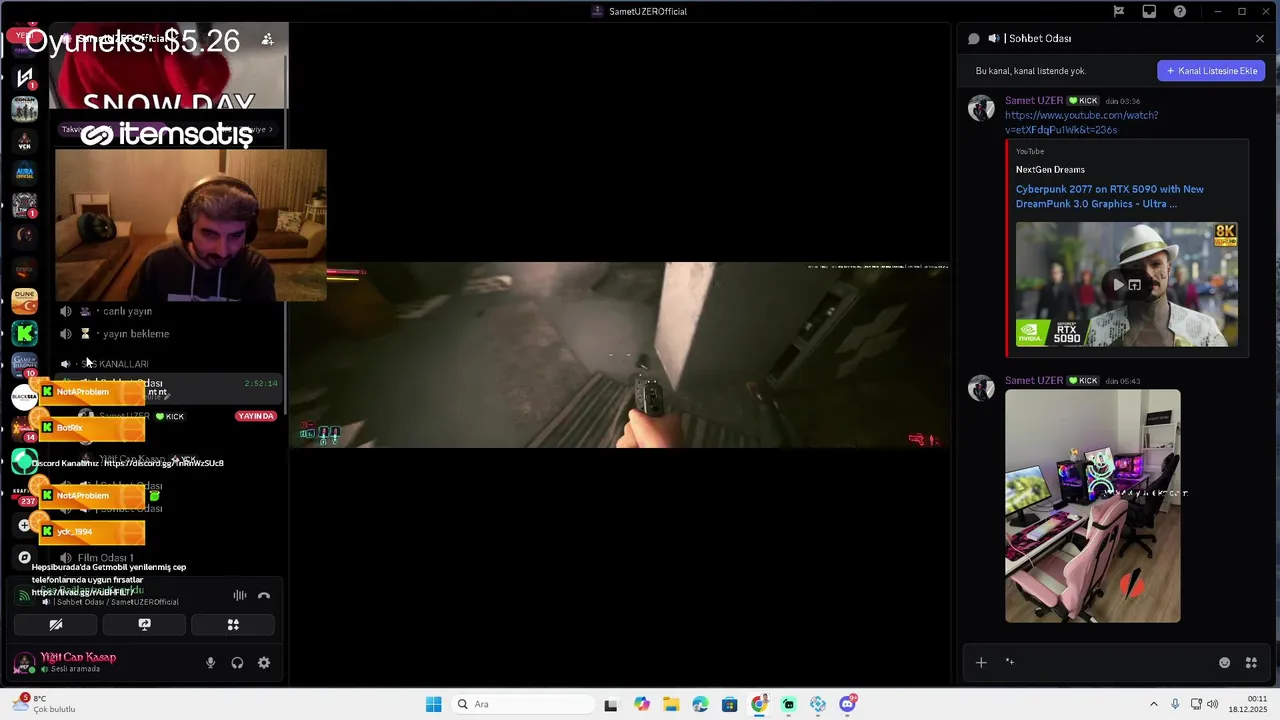Close the Sohbet Odası chat panel
This screenshot has width=1280, height=720.
point(1260,39)
